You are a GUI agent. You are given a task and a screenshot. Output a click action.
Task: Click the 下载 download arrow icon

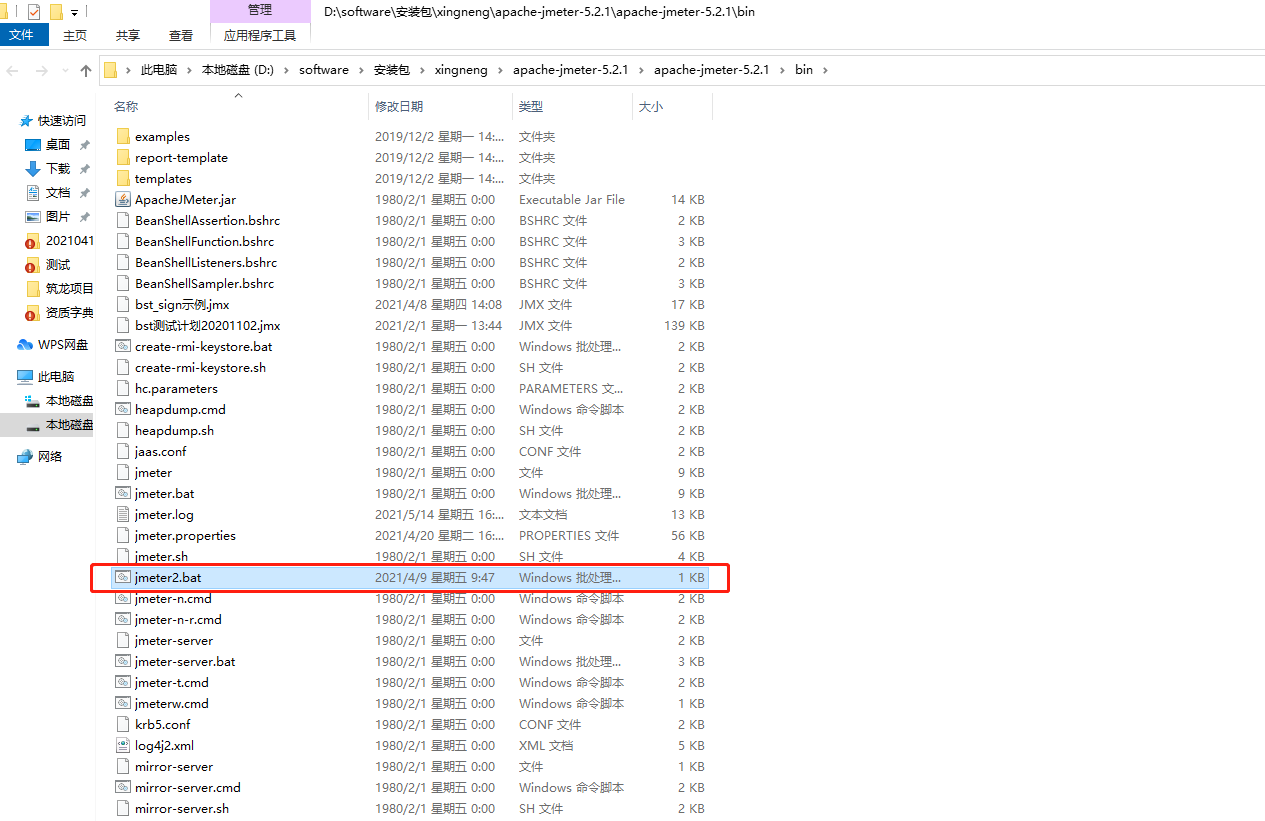point(33,168)
